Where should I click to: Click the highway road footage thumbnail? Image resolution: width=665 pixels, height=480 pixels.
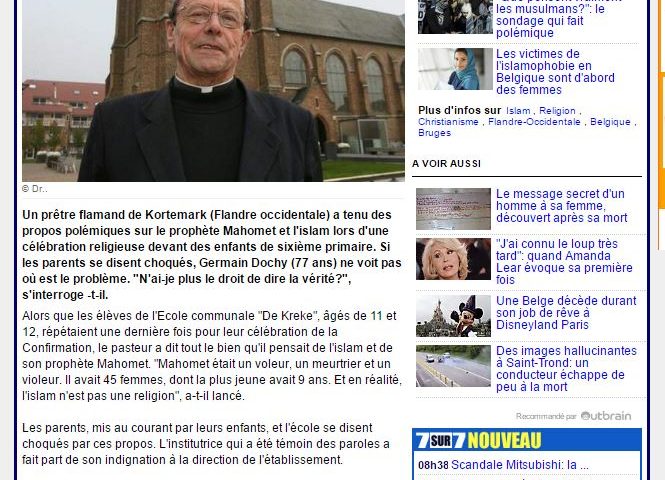[453, 366]
